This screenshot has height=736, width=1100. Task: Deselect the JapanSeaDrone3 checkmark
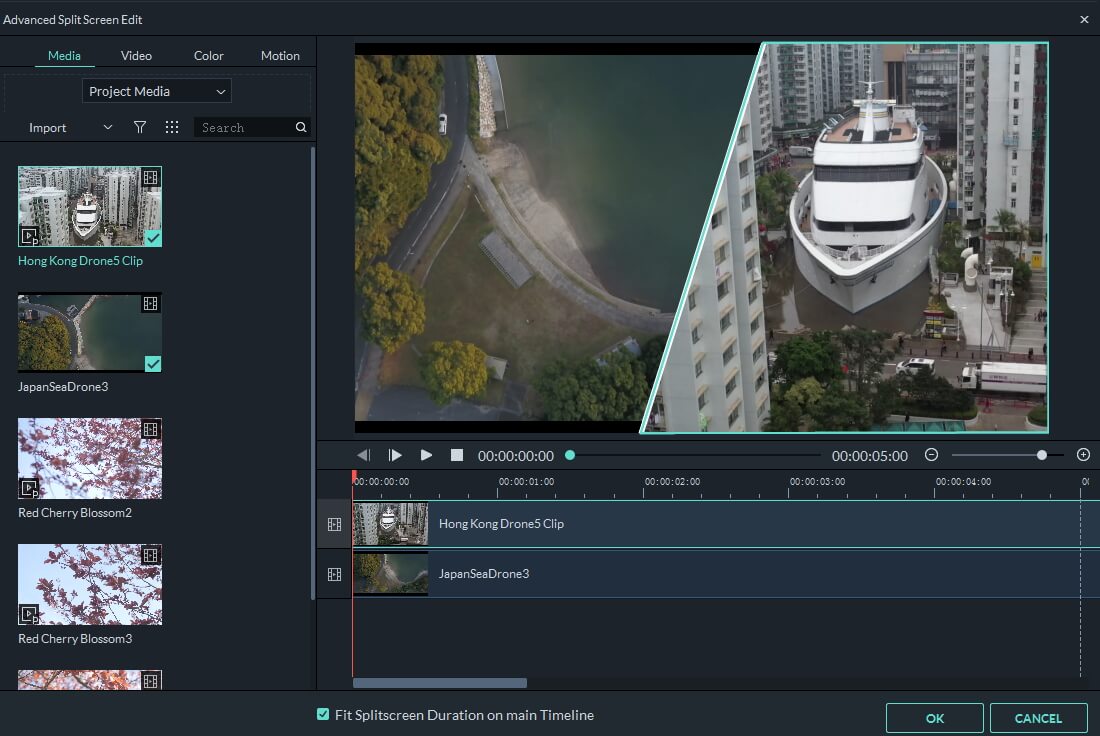point(152,365)
